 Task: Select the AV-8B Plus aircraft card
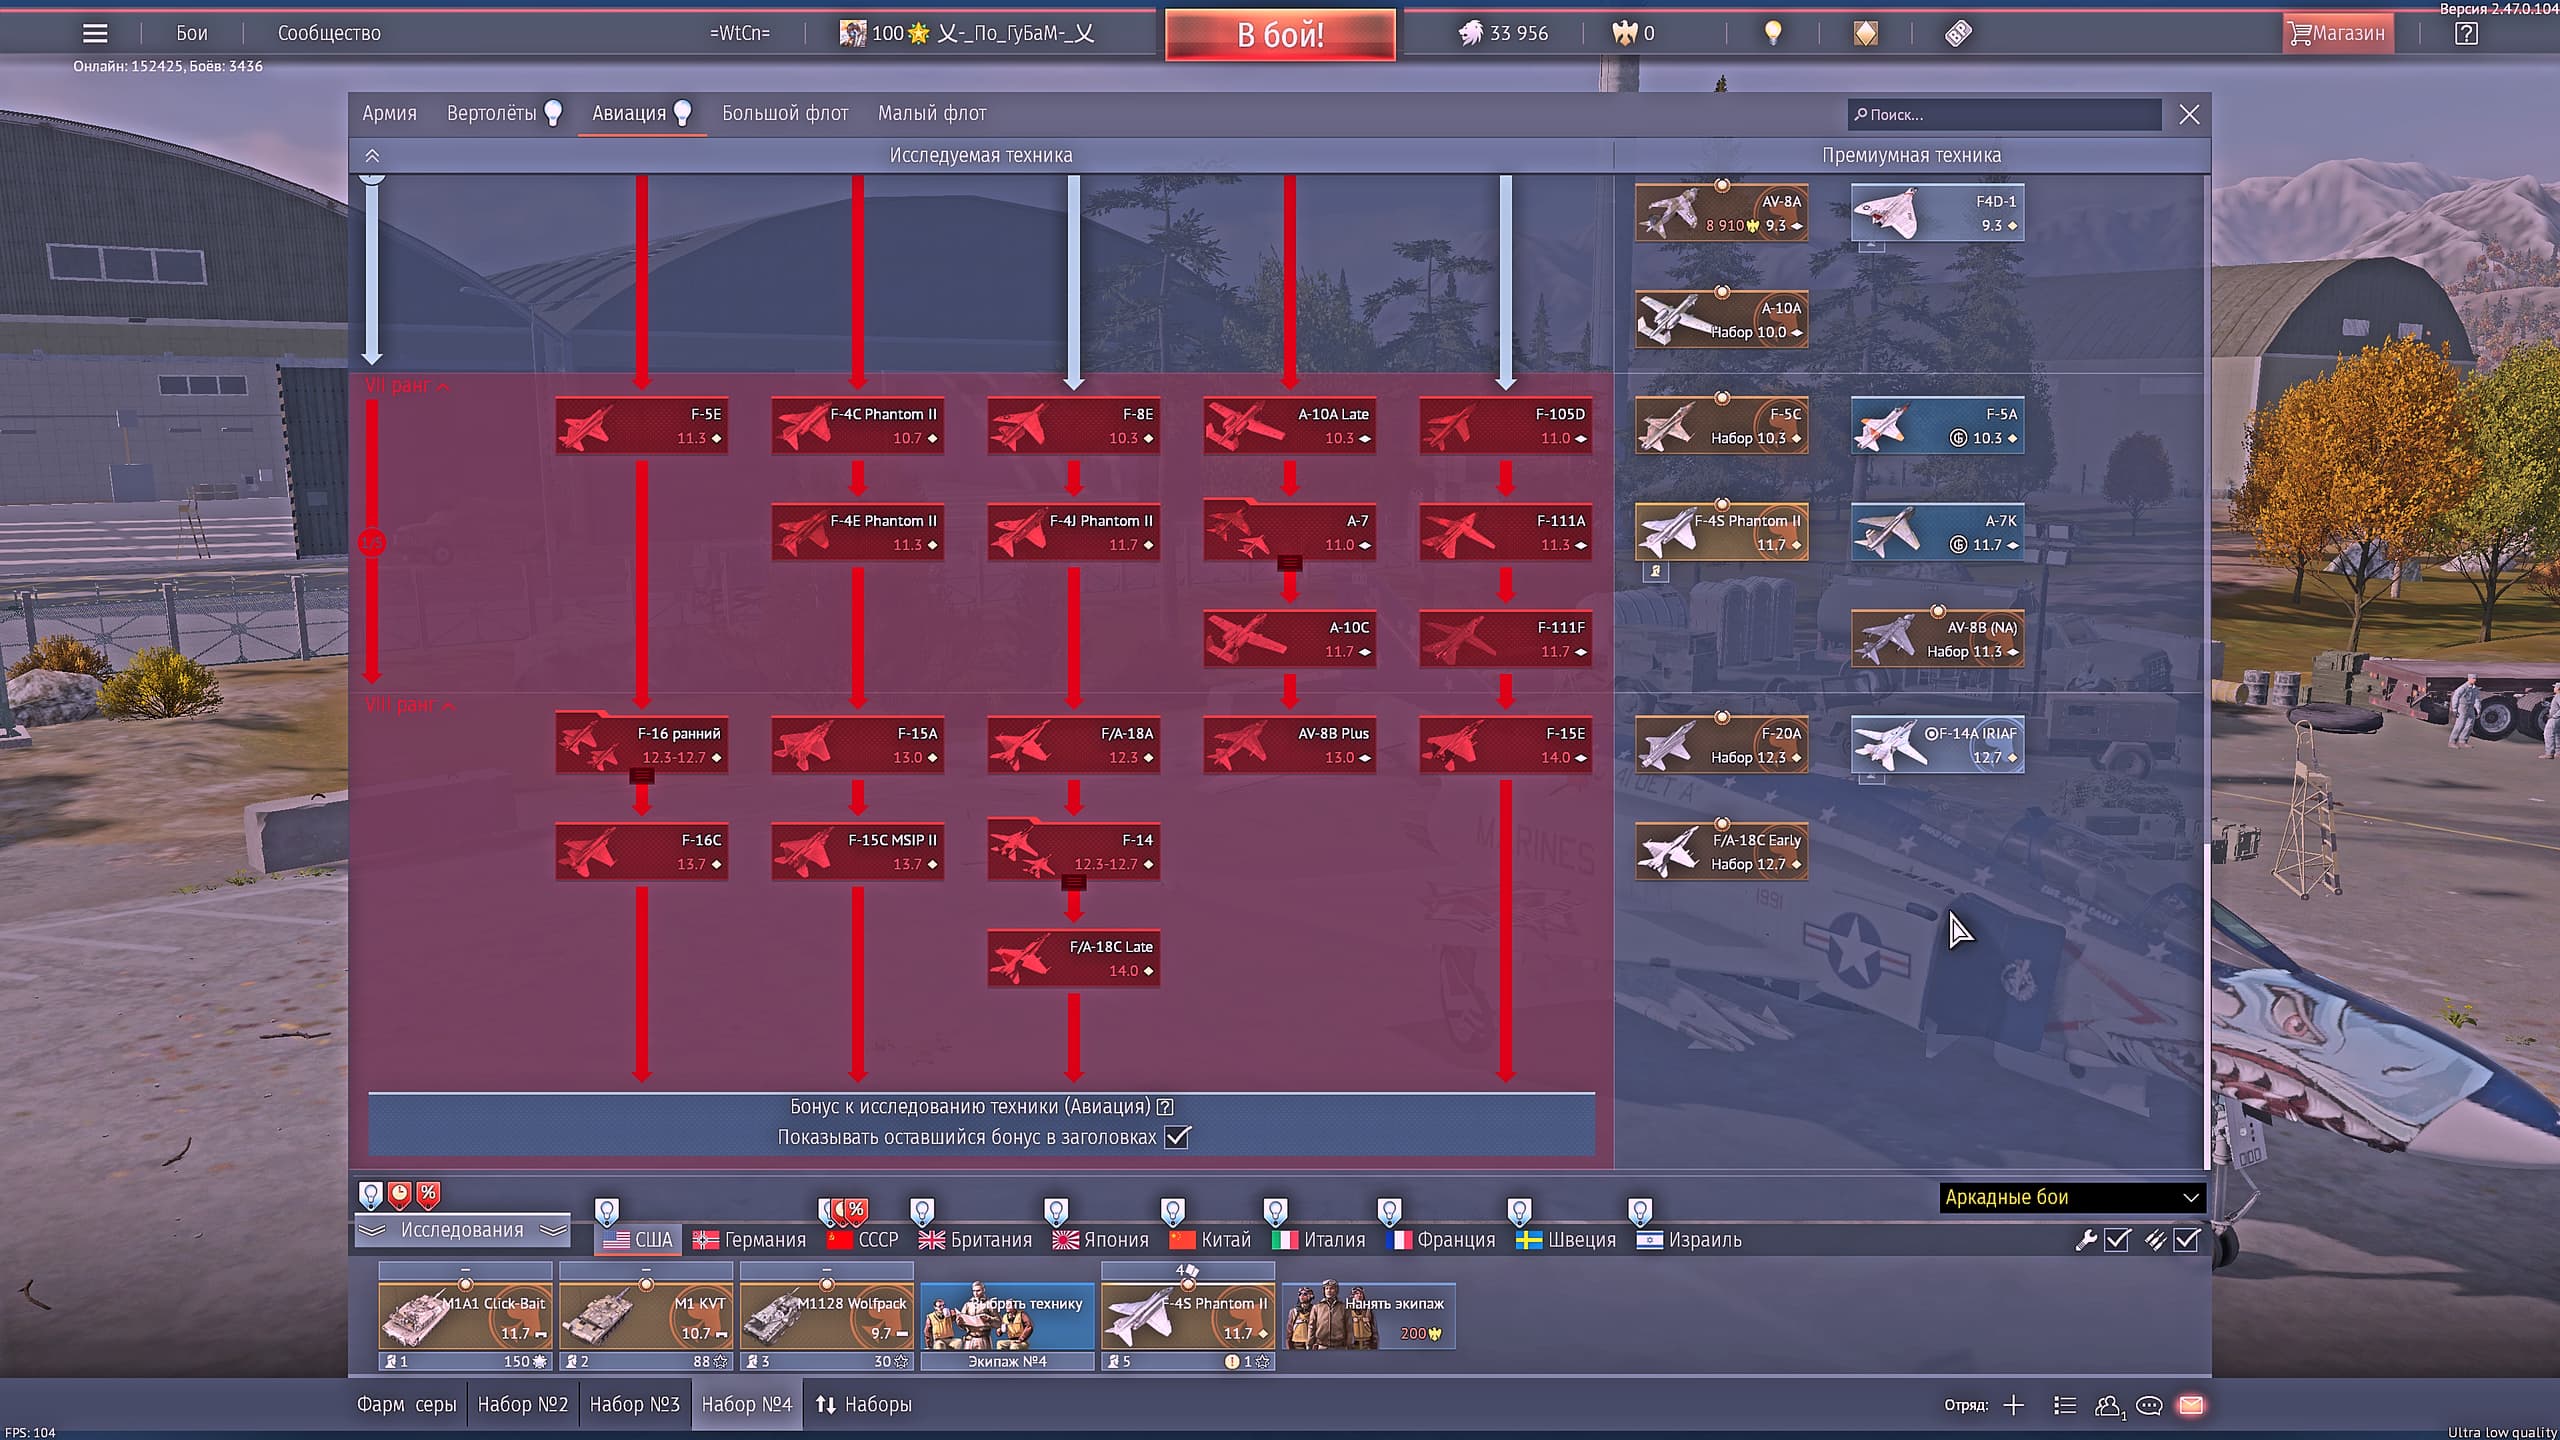(x=1290, y=745)
